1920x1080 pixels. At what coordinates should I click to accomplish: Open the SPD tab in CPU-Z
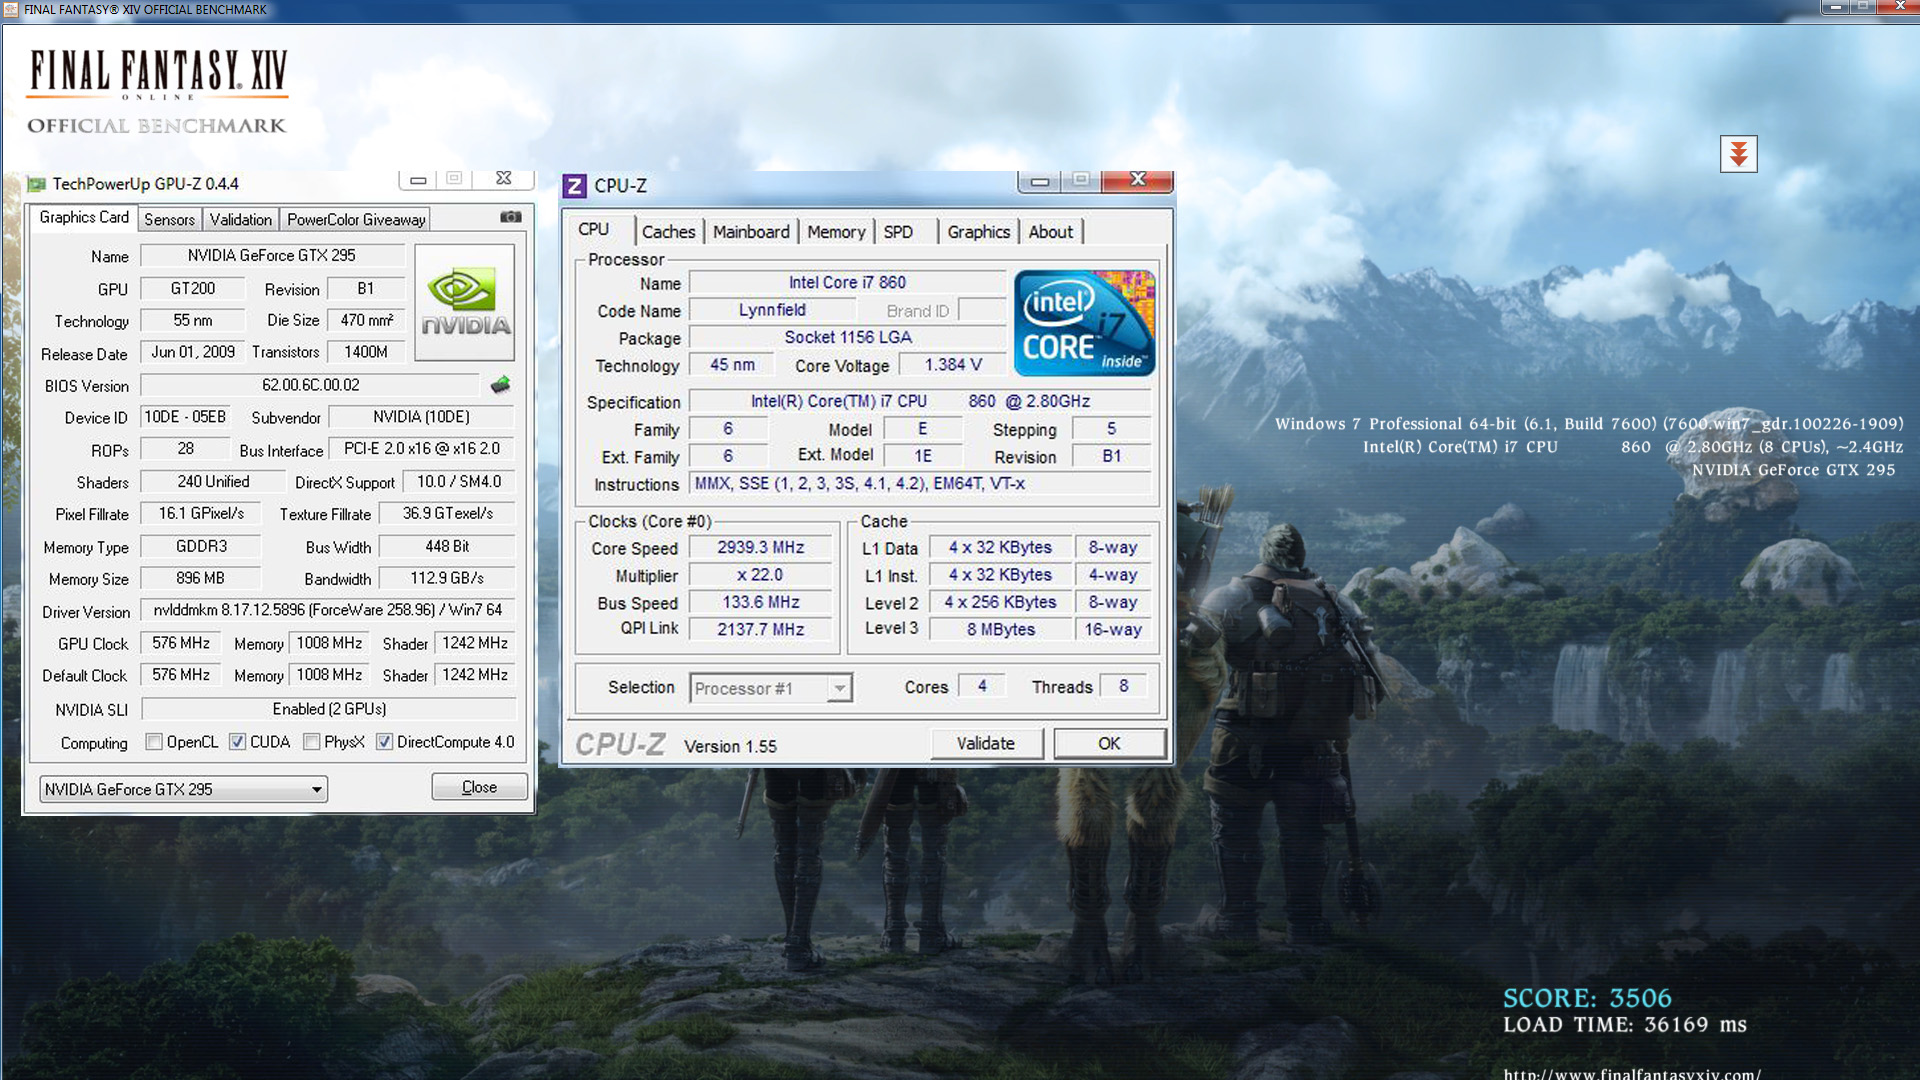coord(898,232)
